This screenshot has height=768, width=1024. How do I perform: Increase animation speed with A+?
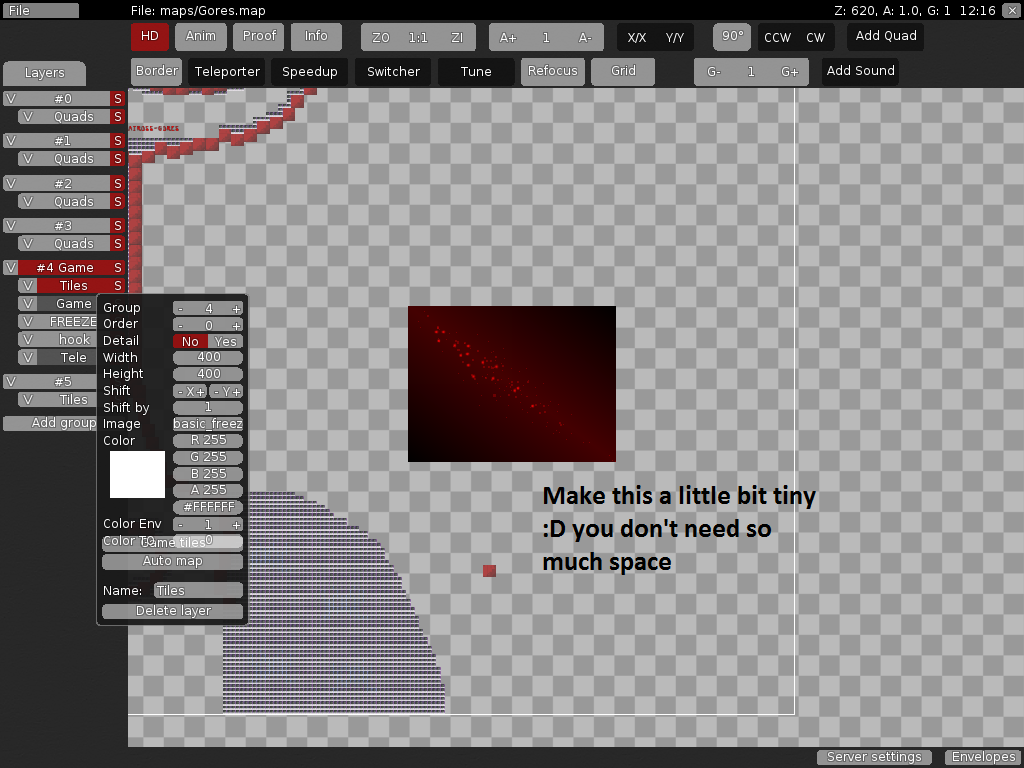click(x=508, y=38)
